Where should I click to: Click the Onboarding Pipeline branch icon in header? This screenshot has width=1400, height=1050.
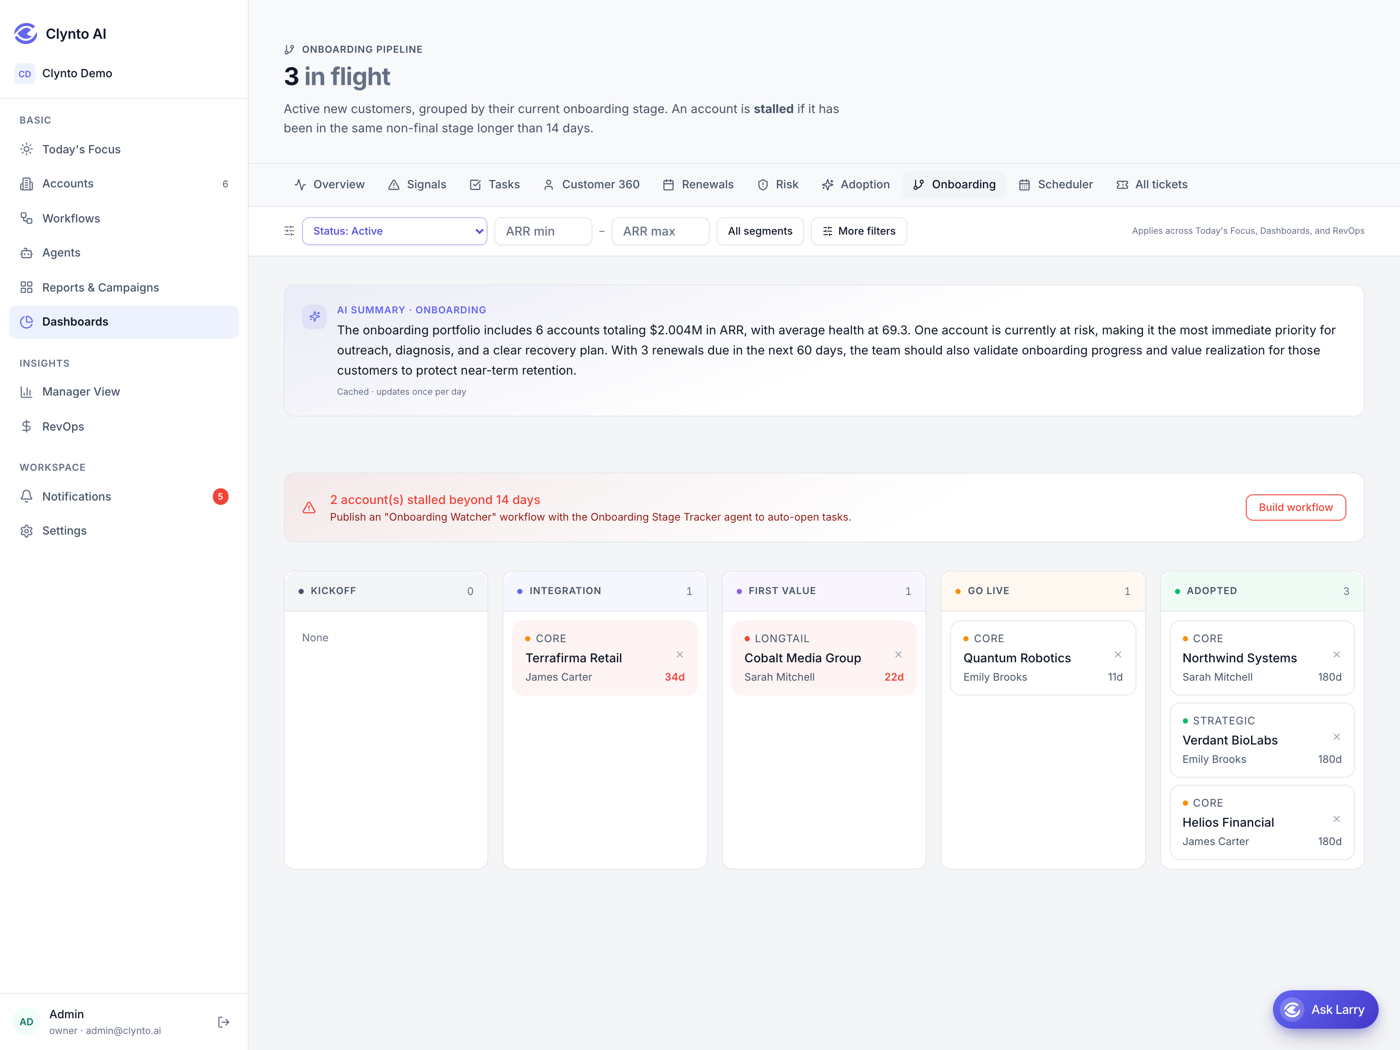pyautogui.click(x=289, y=49)
